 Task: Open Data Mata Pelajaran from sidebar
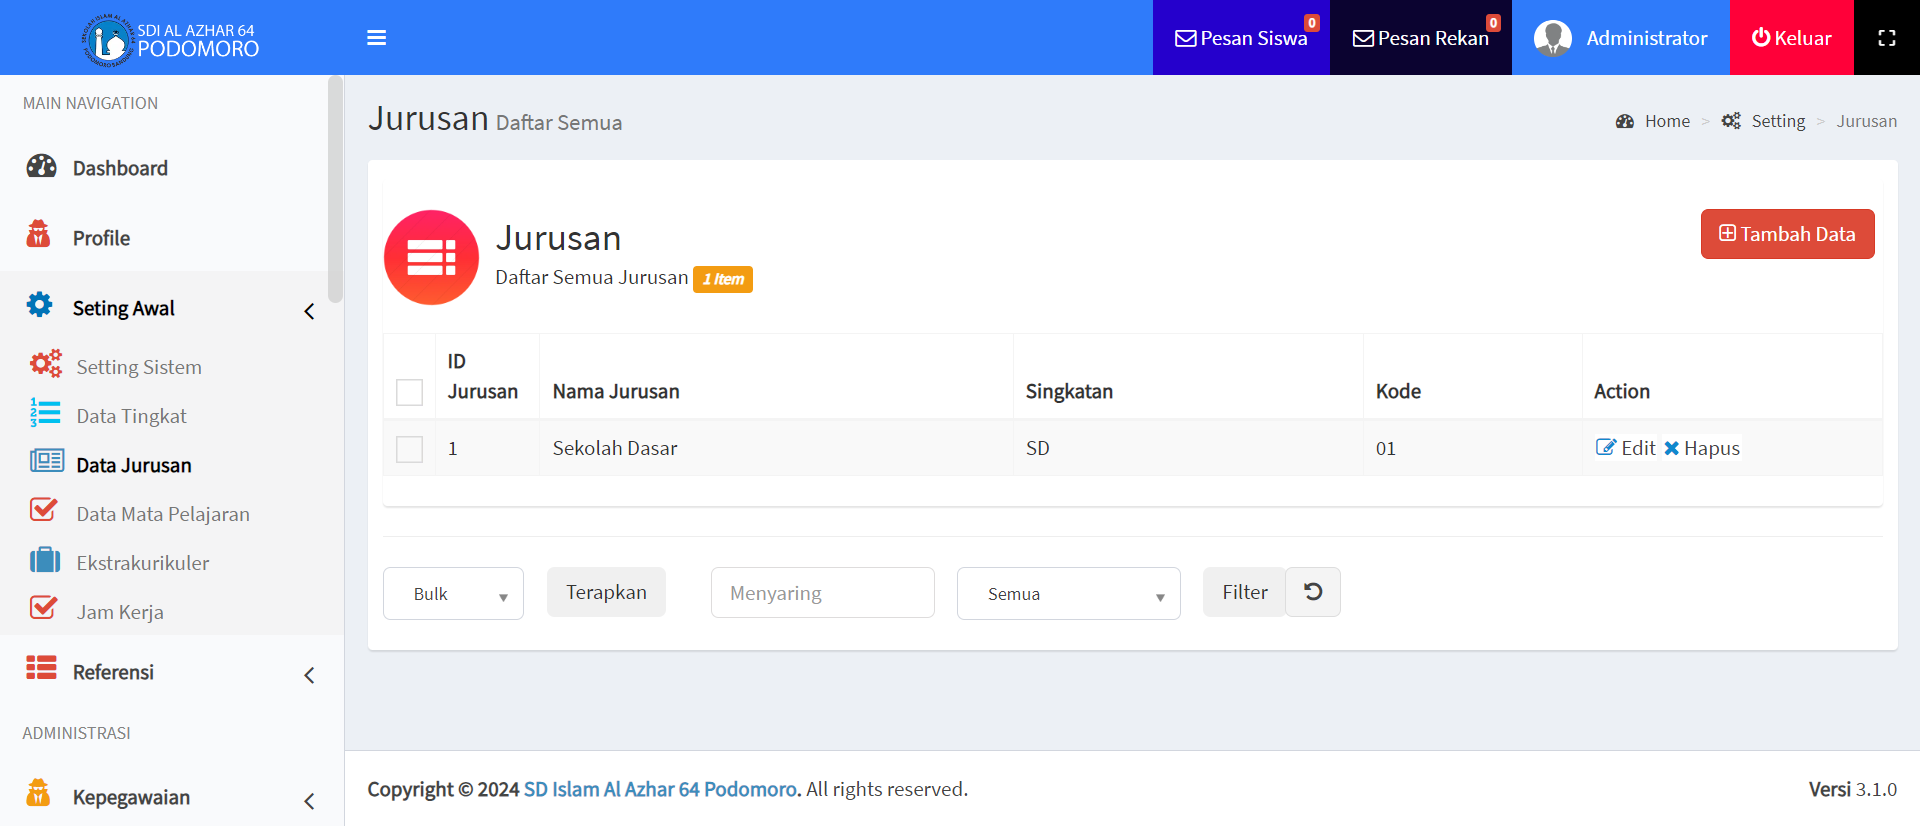[163, 514]
